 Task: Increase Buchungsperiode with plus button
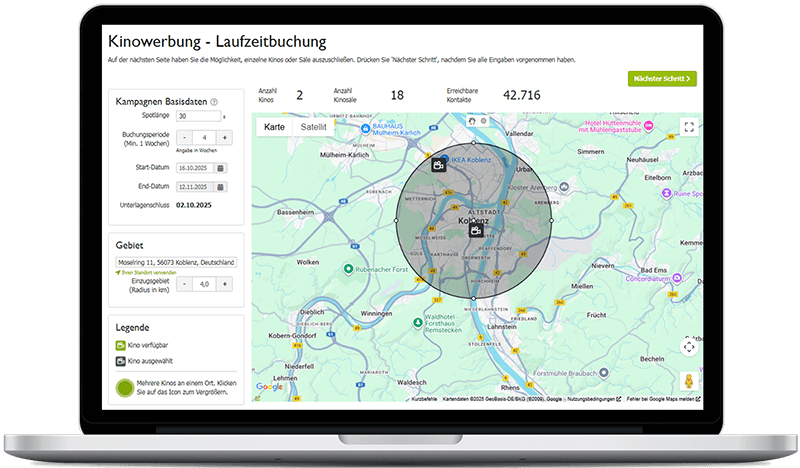tap(224, 138)
